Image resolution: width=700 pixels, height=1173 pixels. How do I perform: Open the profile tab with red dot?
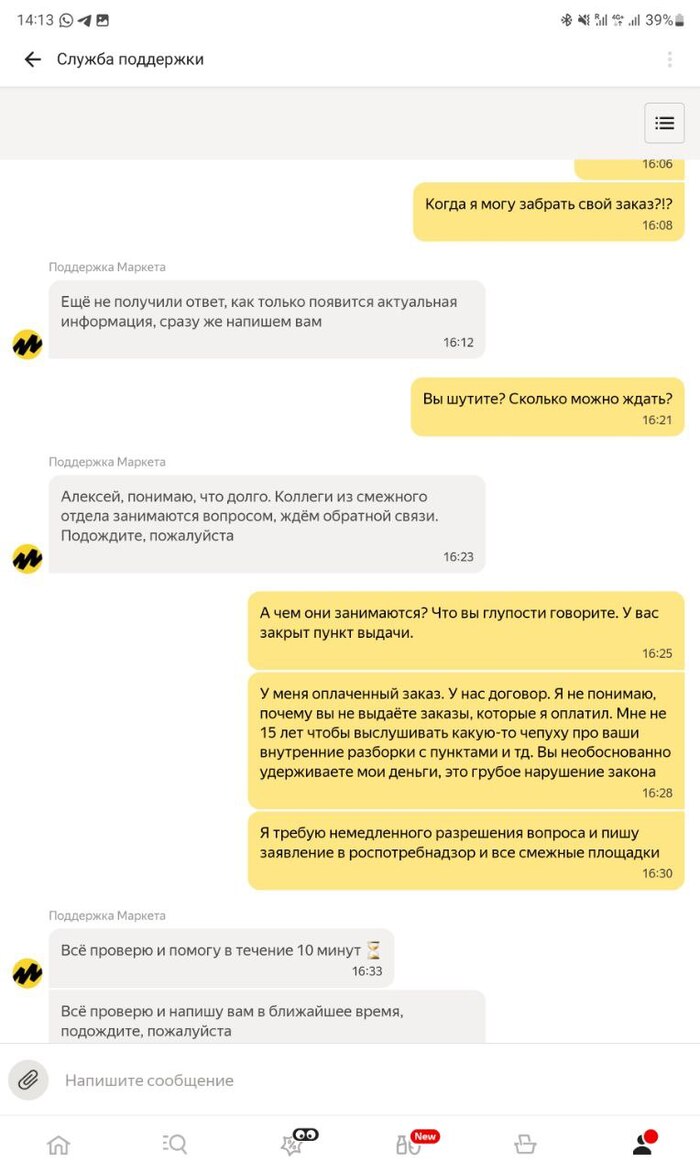pyautogui.click(x=644, y=1142)
